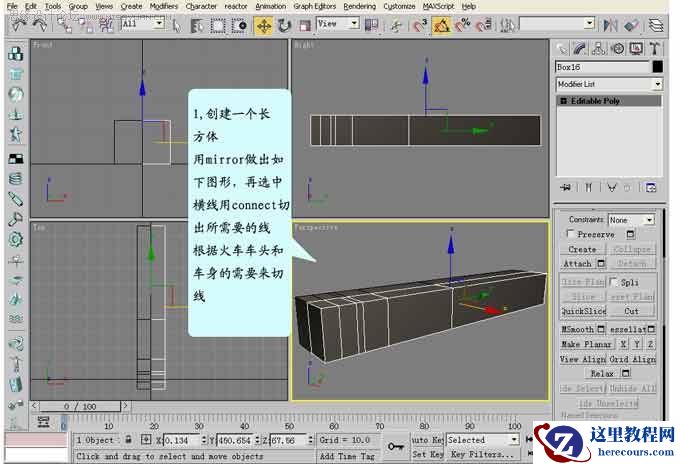Open Preserve UVs settings box
Screen dimensions: 680x464
point(631,234)
